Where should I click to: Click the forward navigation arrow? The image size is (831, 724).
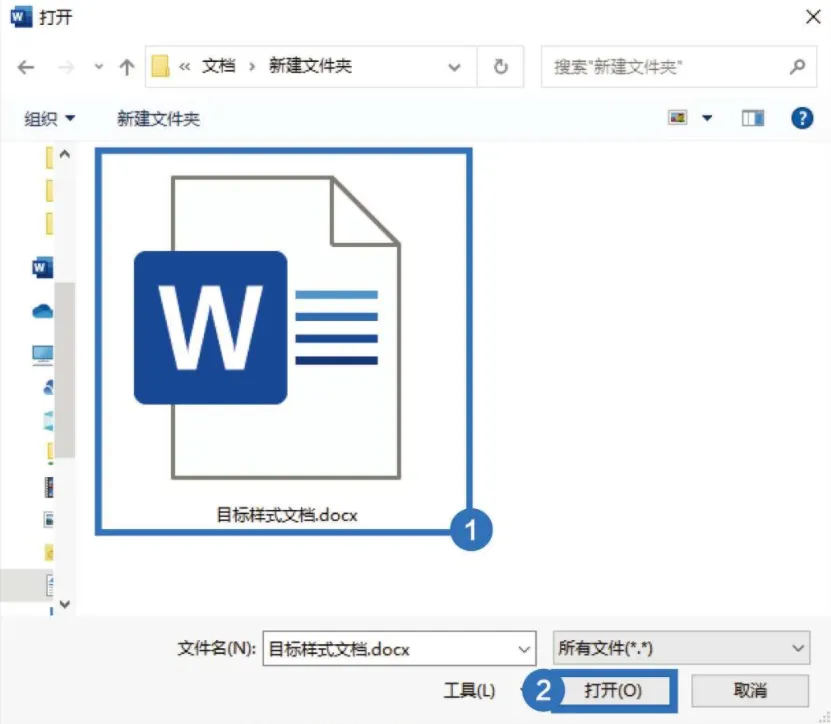coord(66,67)
